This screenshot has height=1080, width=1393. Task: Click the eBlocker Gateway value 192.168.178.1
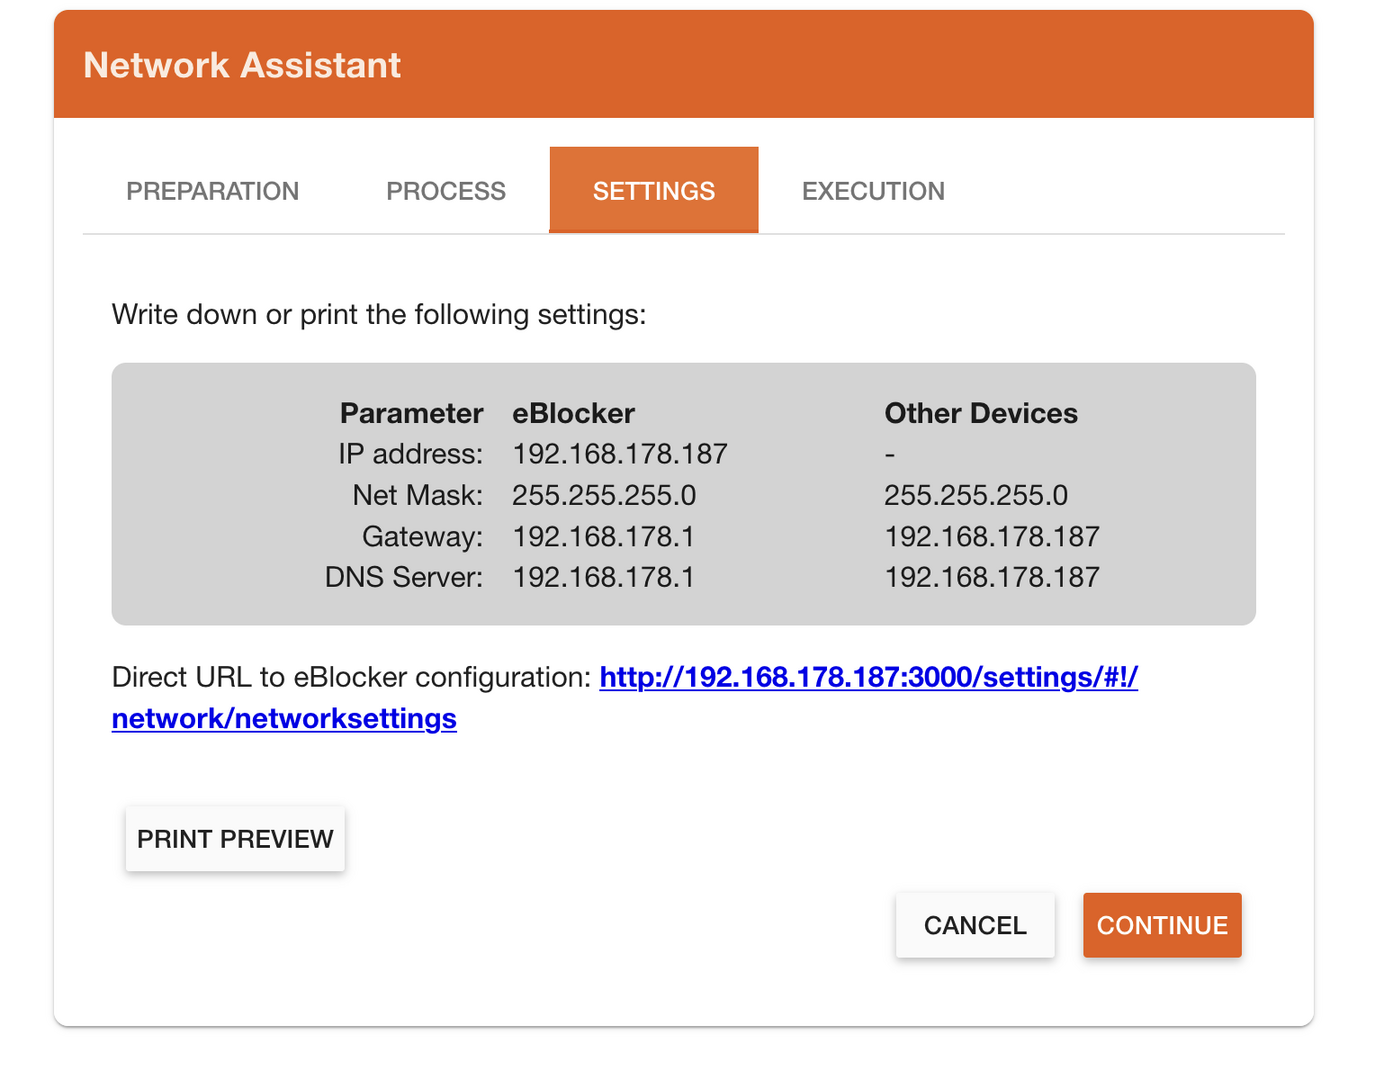[x=603, y=537]
